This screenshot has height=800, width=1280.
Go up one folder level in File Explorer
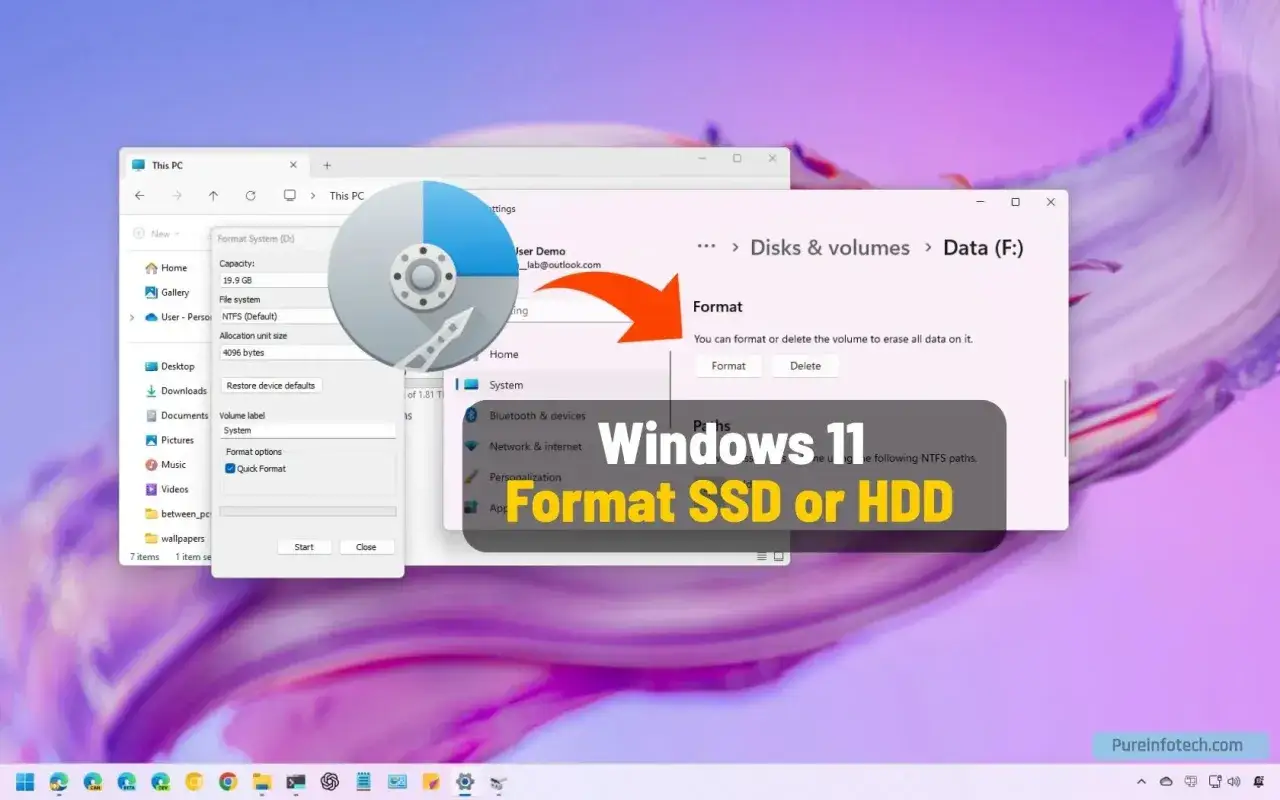click(x=213, y=196)
